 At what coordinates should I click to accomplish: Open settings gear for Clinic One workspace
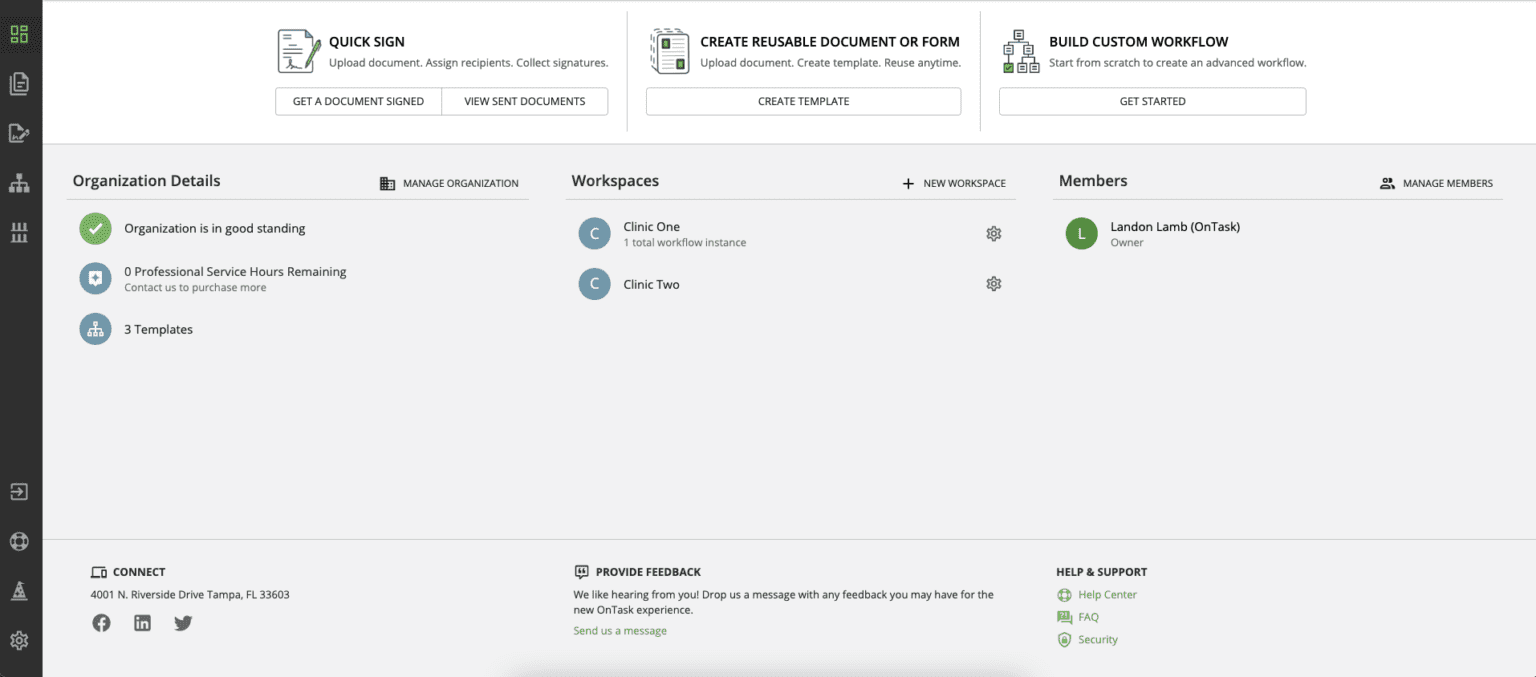[x=993, y=233]
